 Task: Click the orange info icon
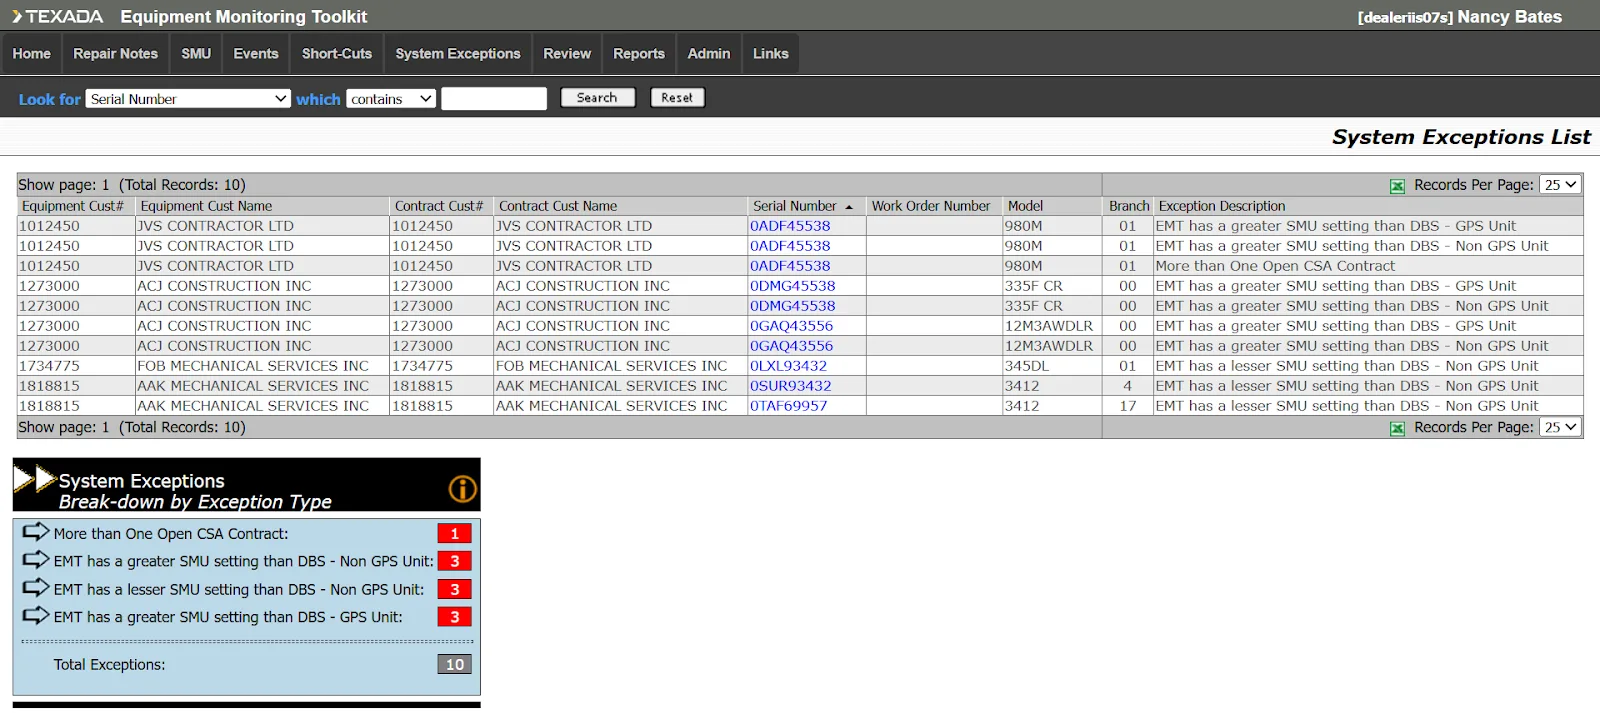[x=462, y=489]
